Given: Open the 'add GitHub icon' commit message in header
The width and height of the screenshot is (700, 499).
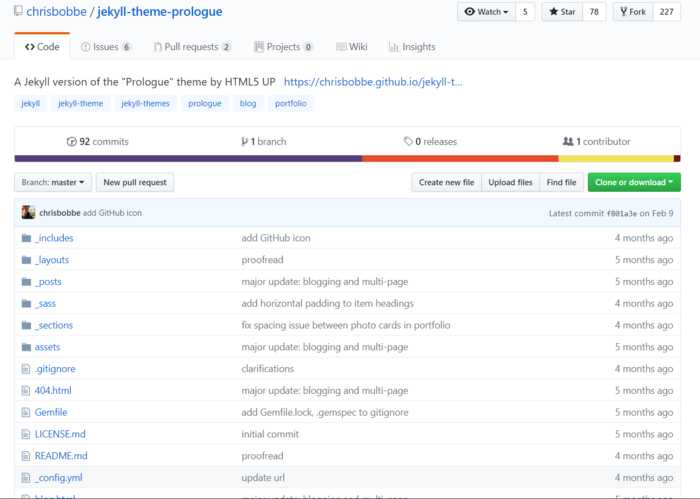Looking at the screenshot, I should pyautogui.click(x=112, y=213).
